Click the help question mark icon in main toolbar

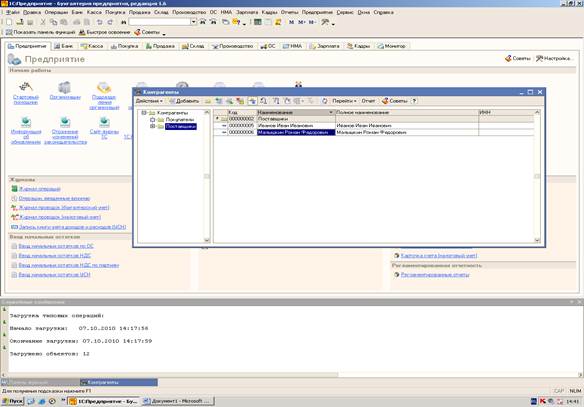[x=236, y=22]
